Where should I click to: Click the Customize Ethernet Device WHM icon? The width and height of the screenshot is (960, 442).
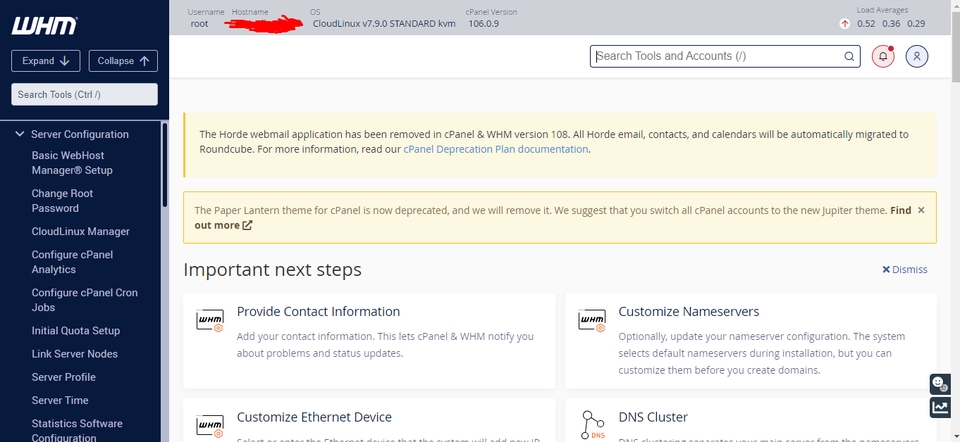point(210,426)
